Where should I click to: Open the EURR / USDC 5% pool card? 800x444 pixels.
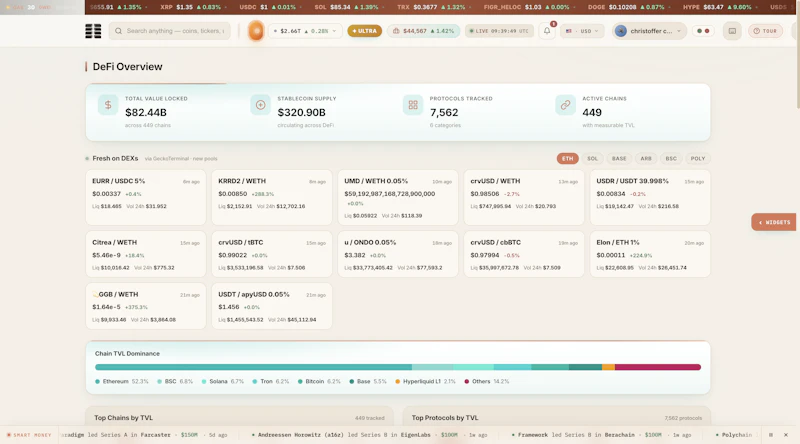tap(146, 198)
